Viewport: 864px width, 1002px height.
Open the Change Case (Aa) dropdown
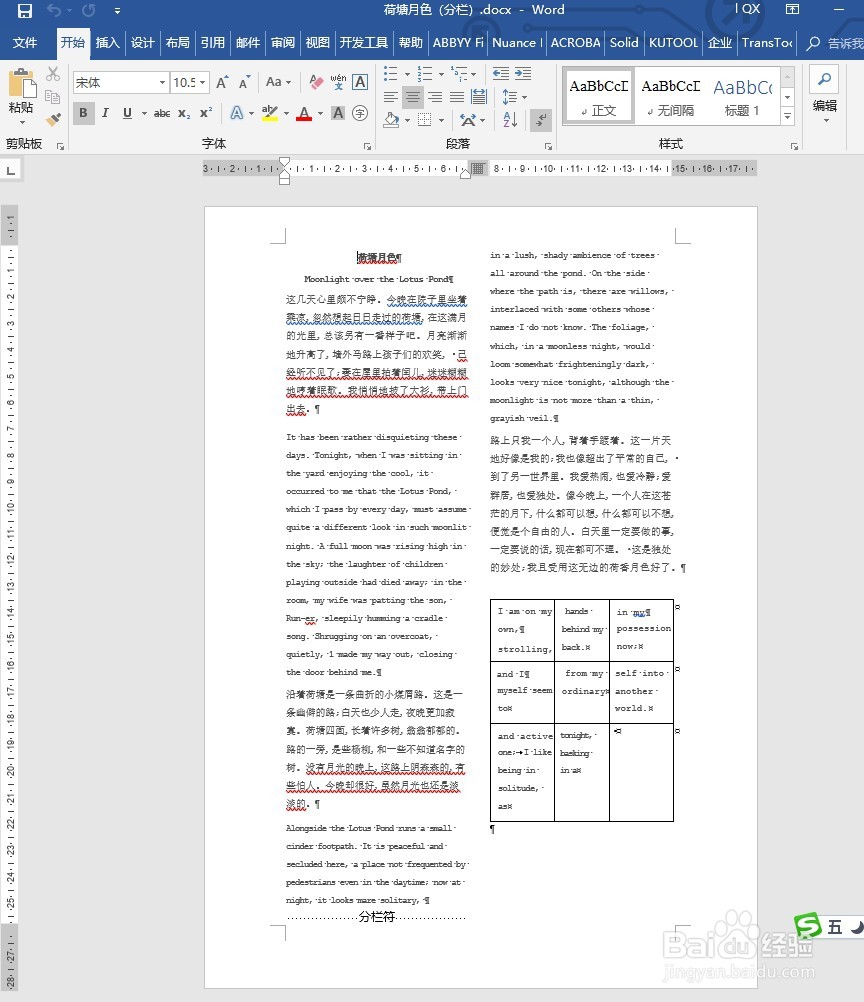(279, 82)
